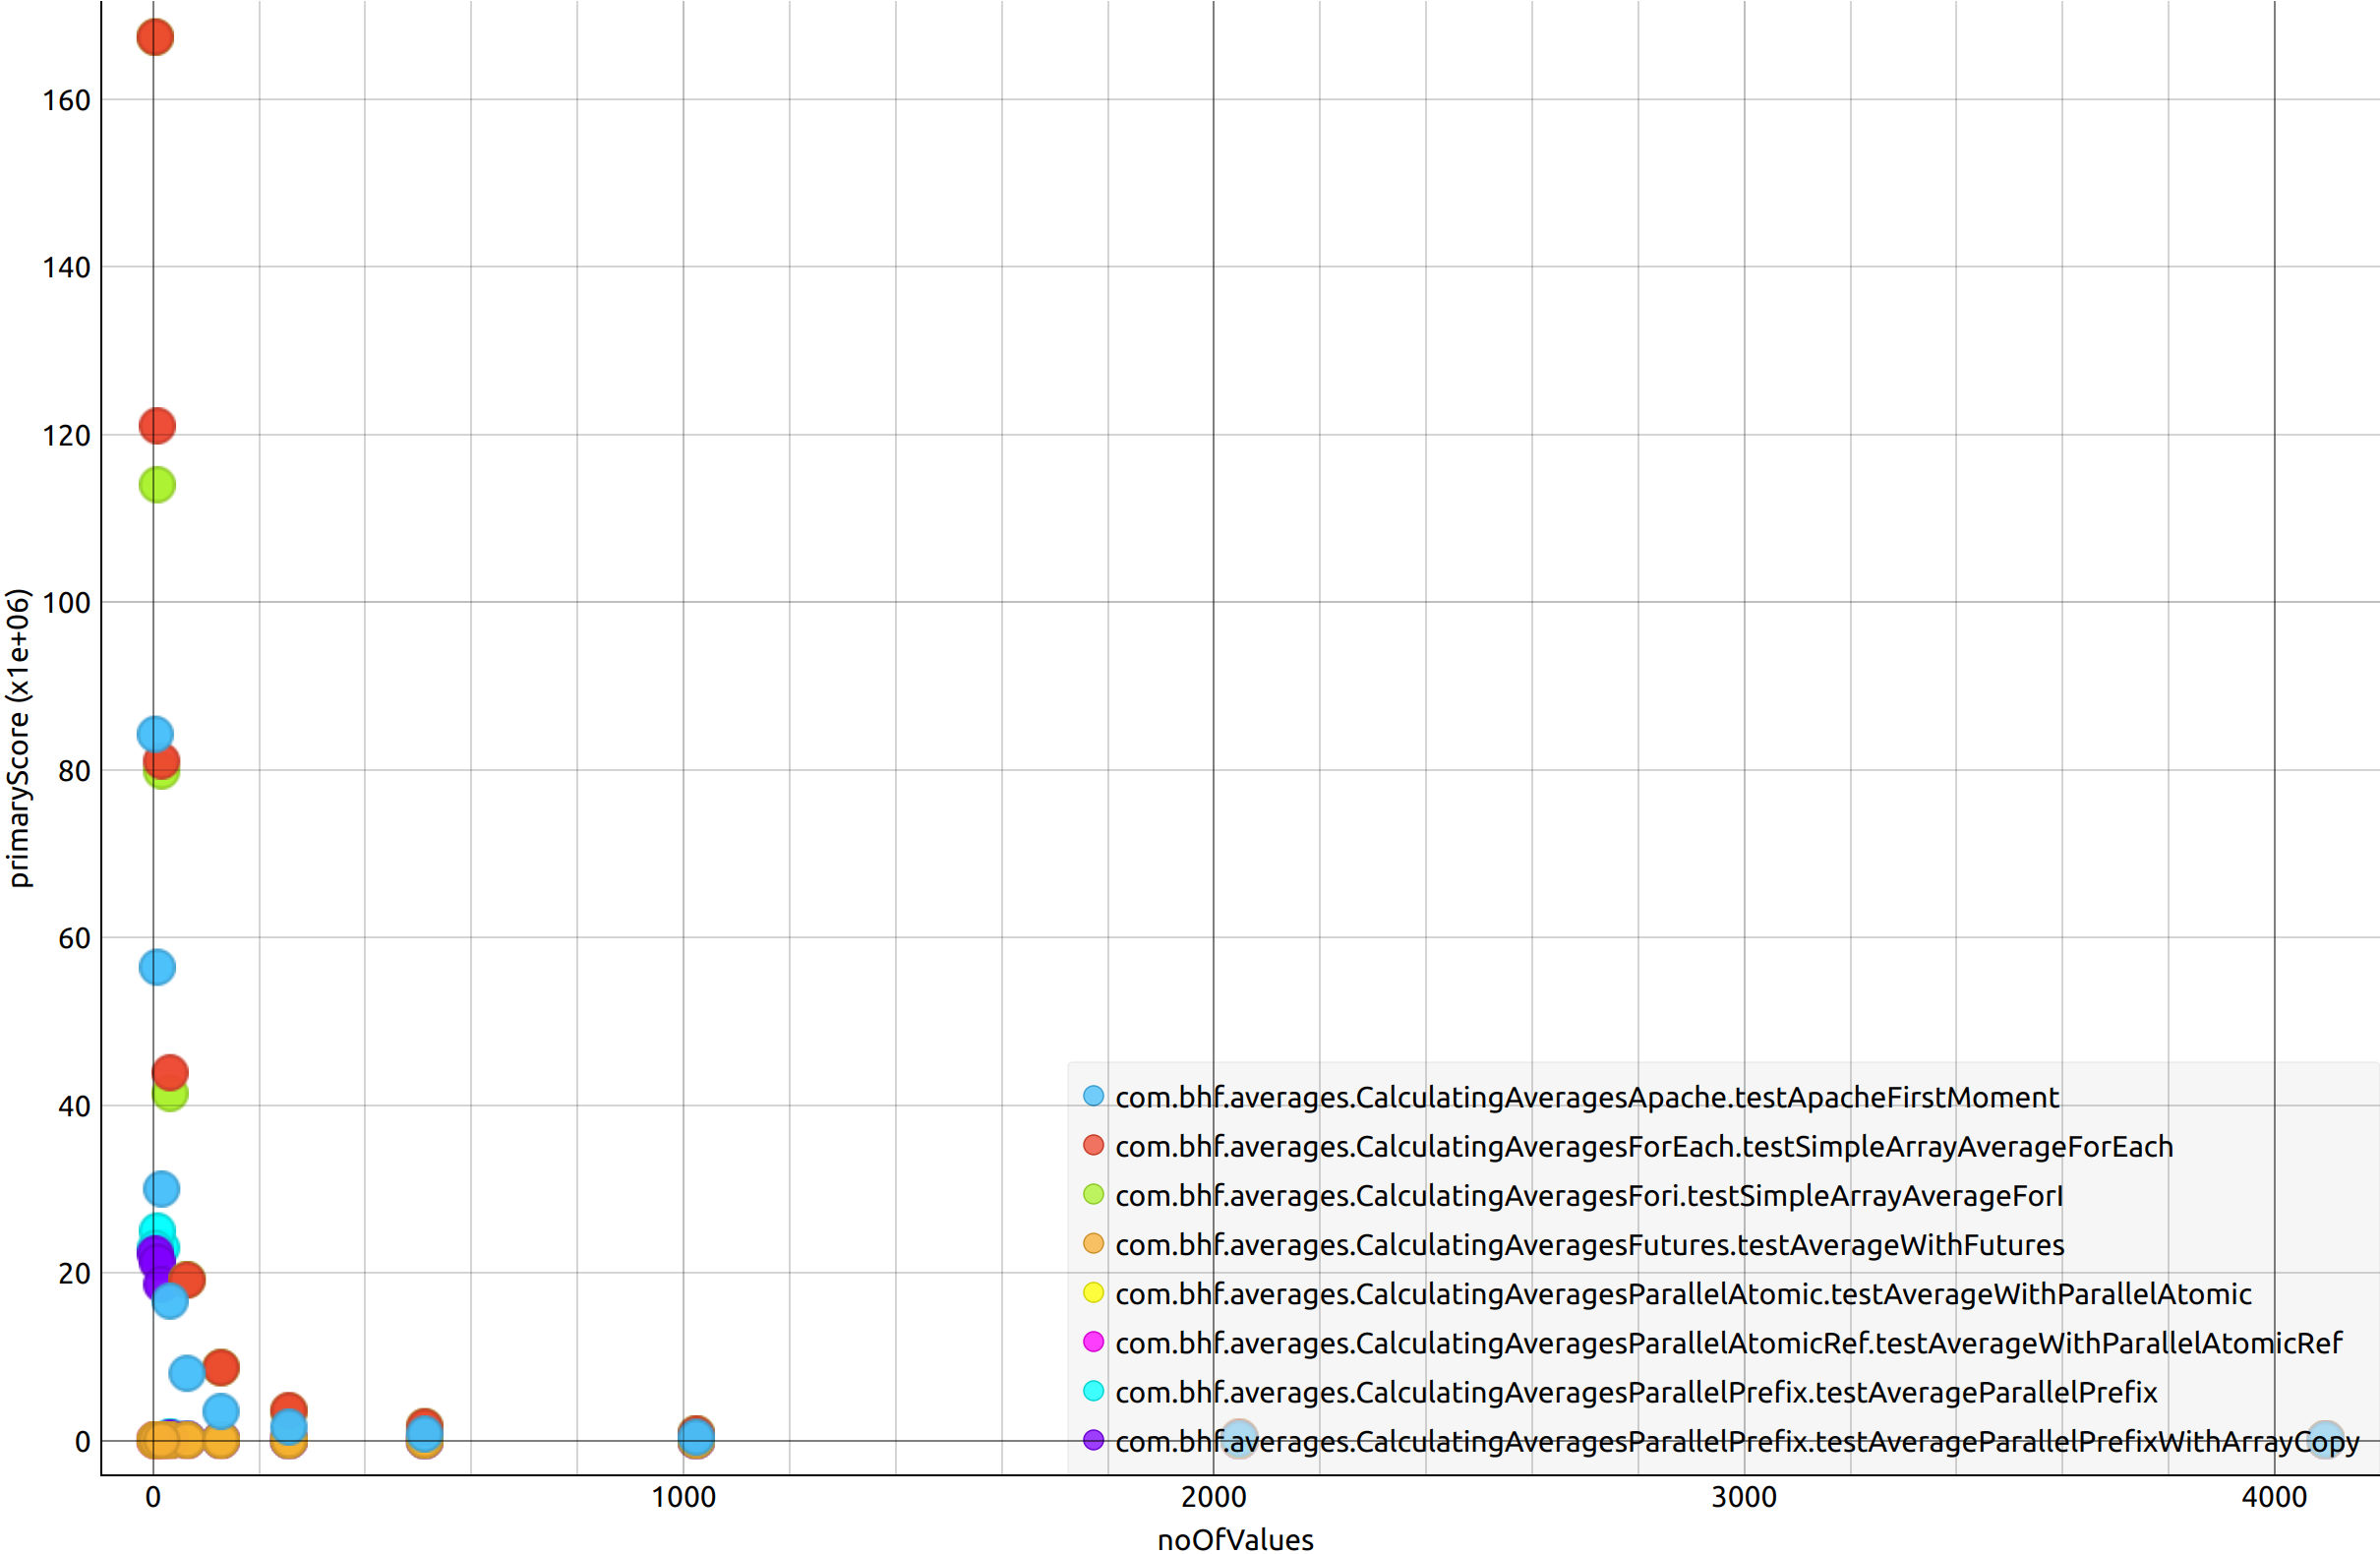
Task: Click the orange testAverageWithFutures legend marker
Action: pos(1093,1243)
